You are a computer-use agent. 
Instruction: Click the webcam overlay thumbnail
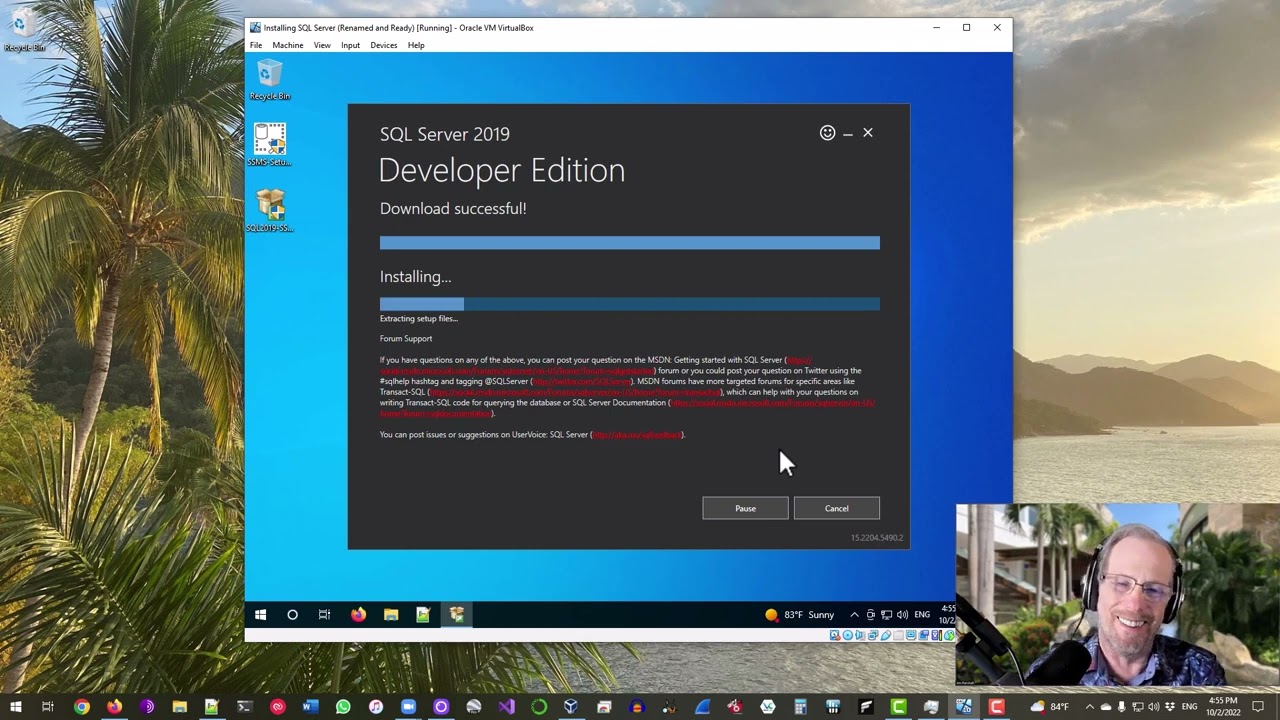click(1118, 596)
